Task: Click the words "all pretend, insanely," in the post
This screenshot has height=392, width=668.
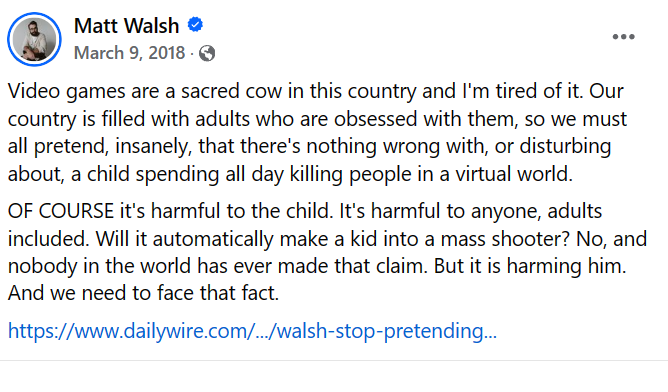Action: 100,146
